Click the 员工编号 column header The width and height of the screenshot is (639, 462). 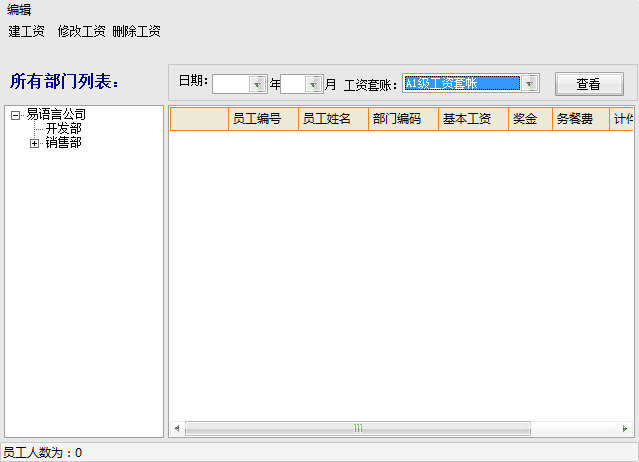263,119
